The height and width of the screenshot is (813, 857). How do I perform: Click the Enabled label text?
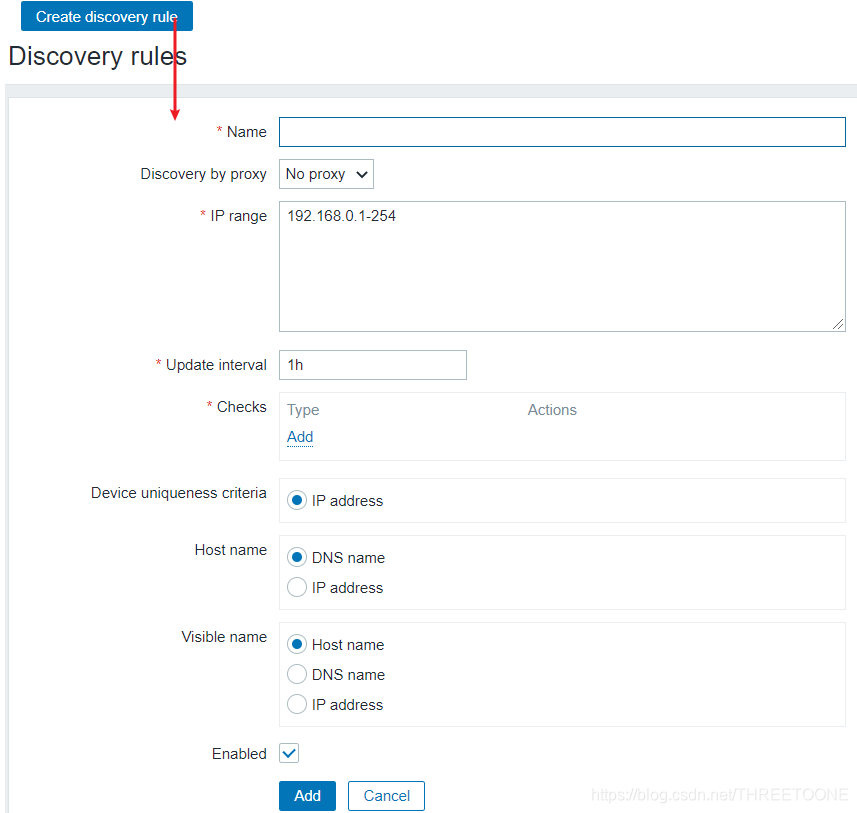tap(239, 753)
